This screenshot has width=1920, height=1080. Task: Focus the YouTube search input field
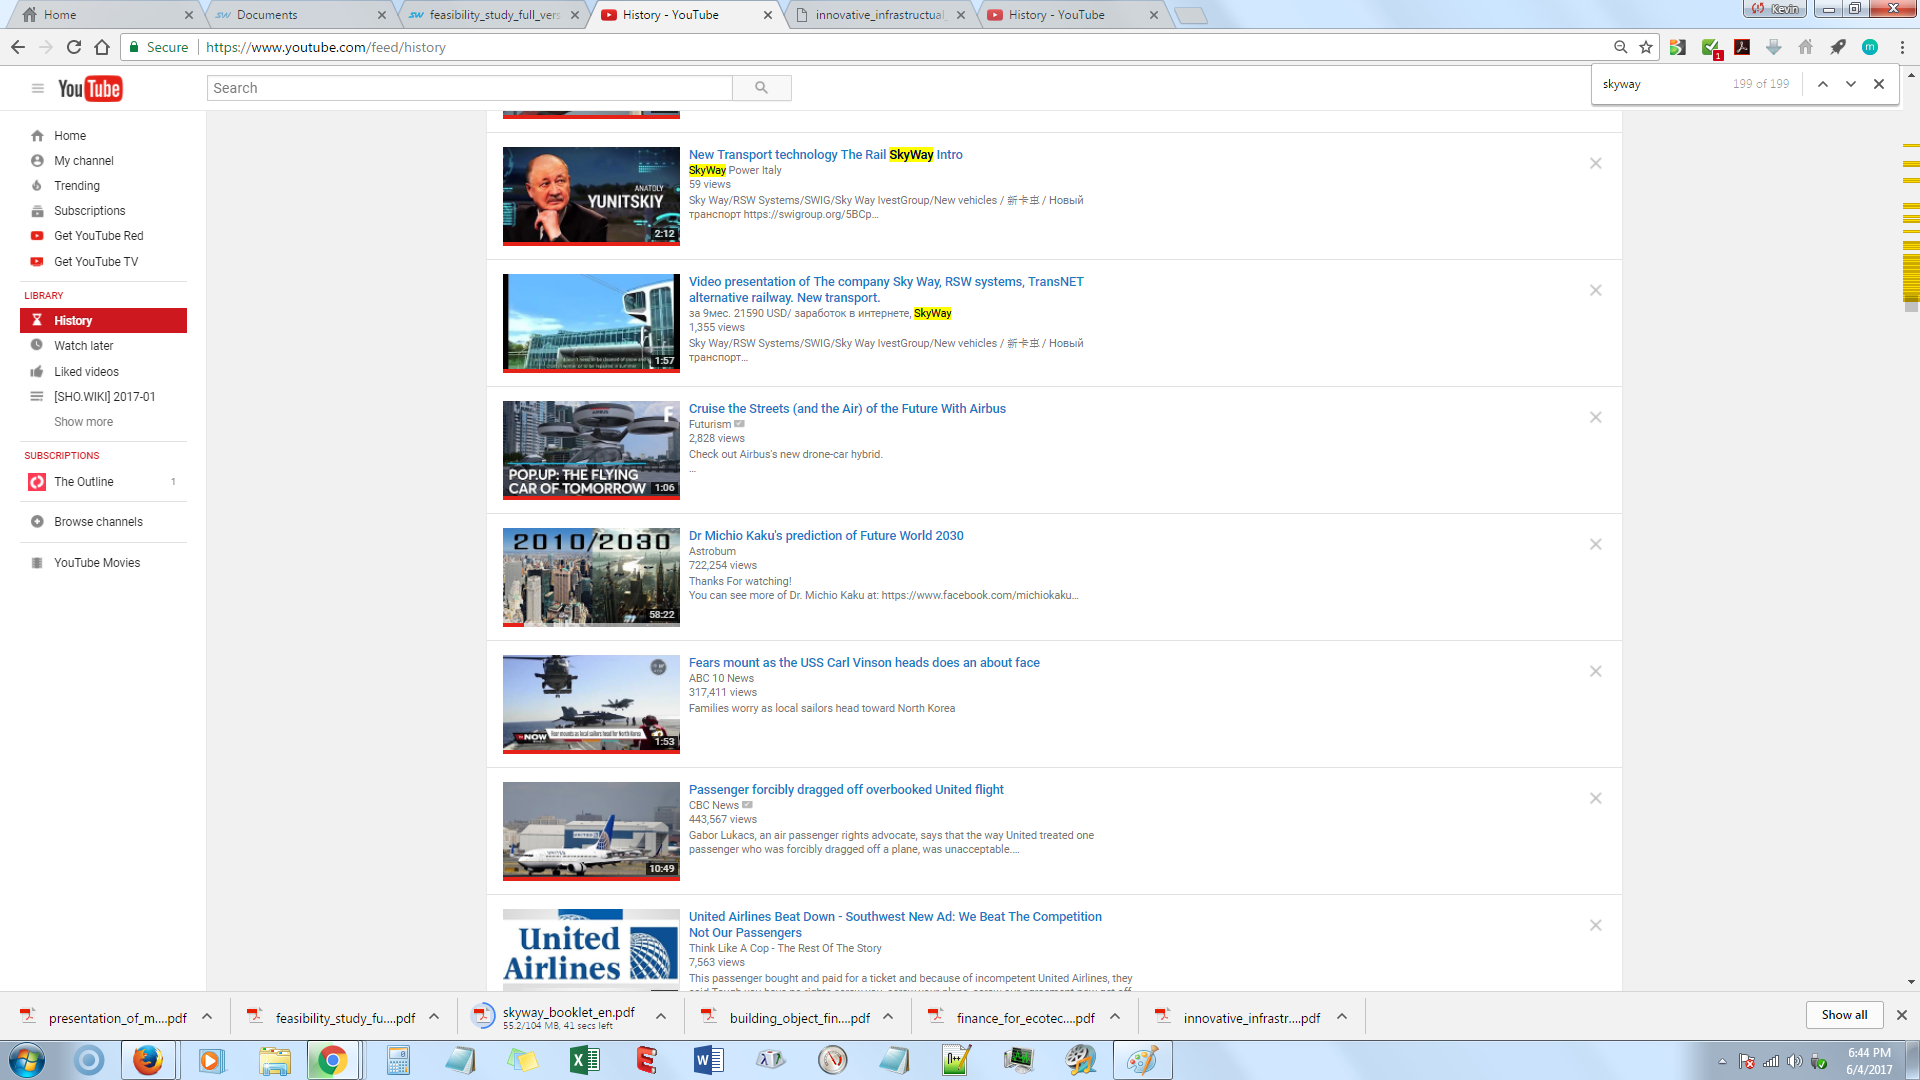470,88
